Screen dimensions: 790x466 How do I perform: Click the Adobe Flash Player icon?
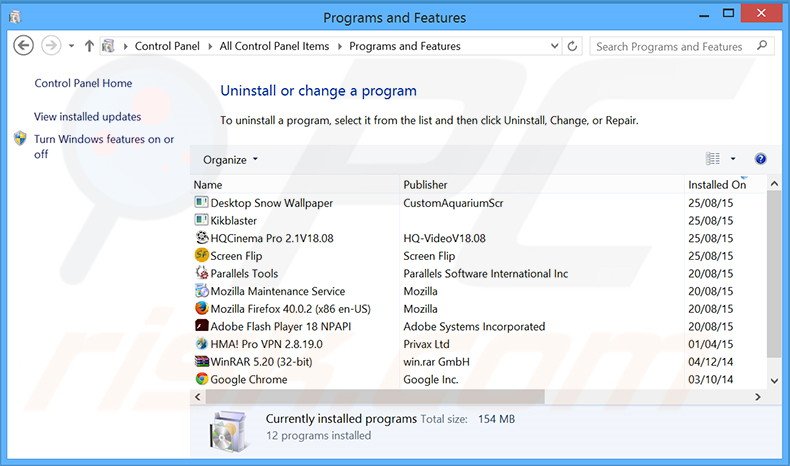click(x=202, y=325)
